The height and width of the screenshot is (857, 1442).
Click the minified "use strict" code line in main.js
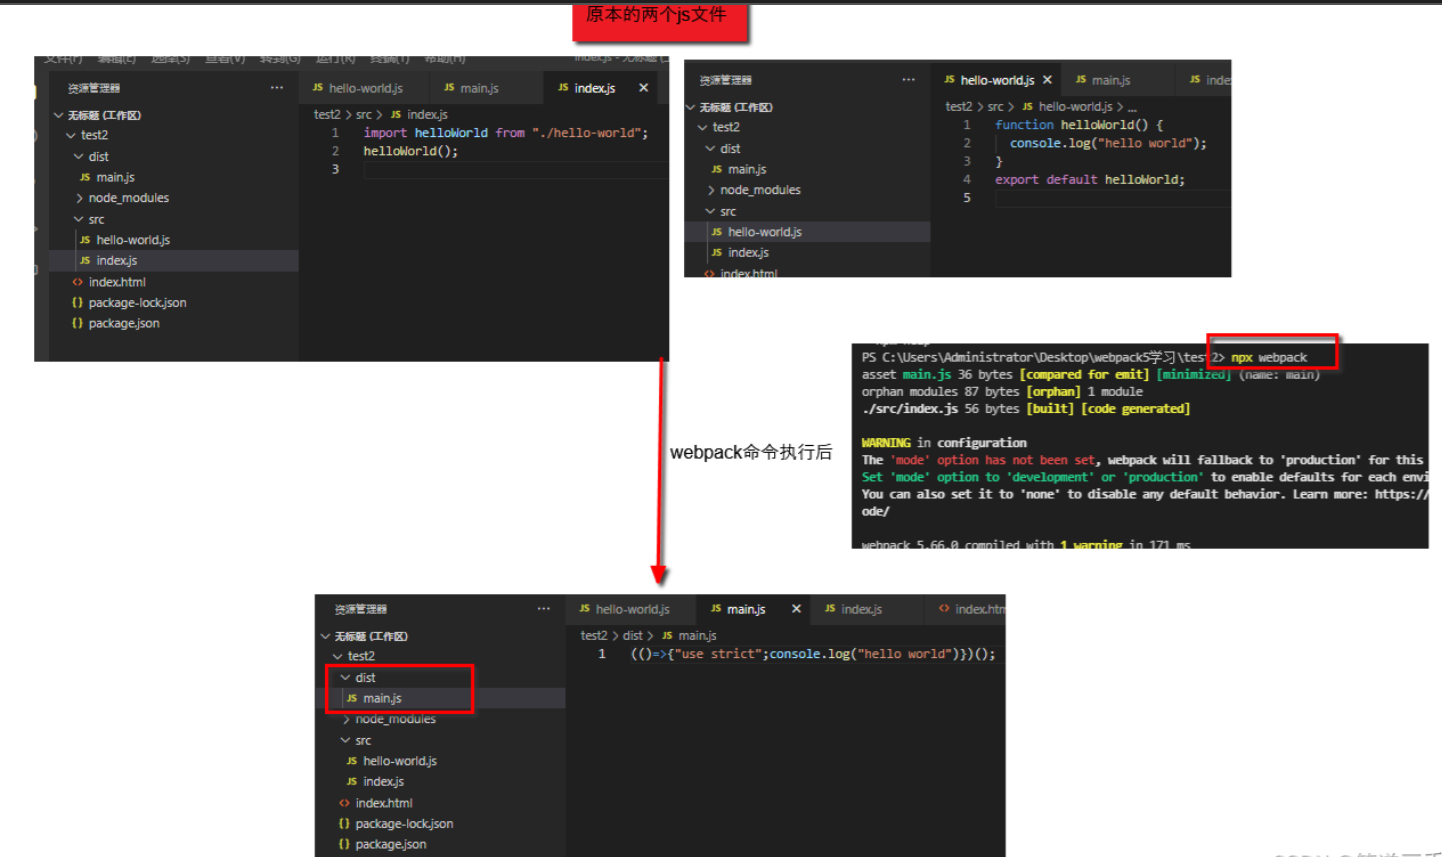coord(813,654)
